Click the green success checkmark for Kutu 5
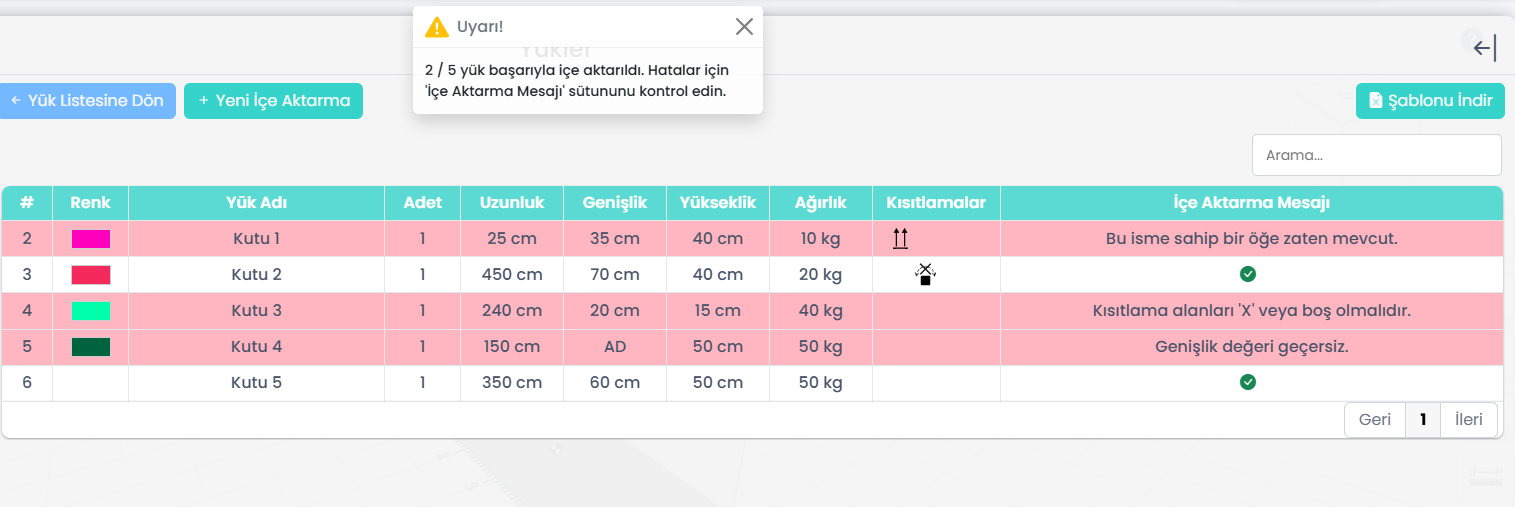This screenshot has height=507, width=1515. click(1248, 382)
